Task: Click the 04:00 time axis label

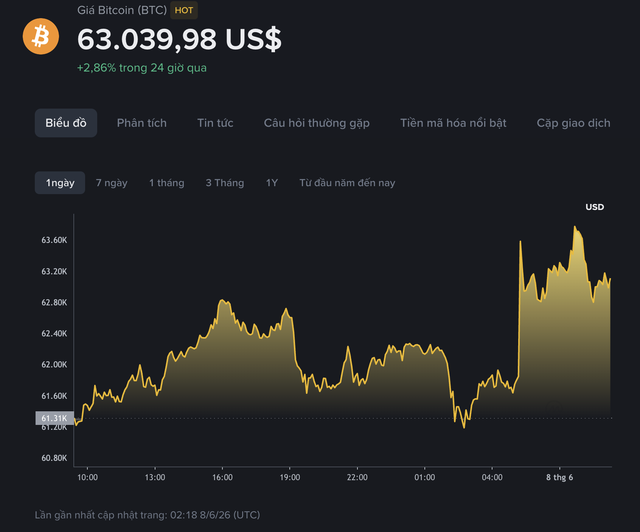Action: tap(492, 477)
